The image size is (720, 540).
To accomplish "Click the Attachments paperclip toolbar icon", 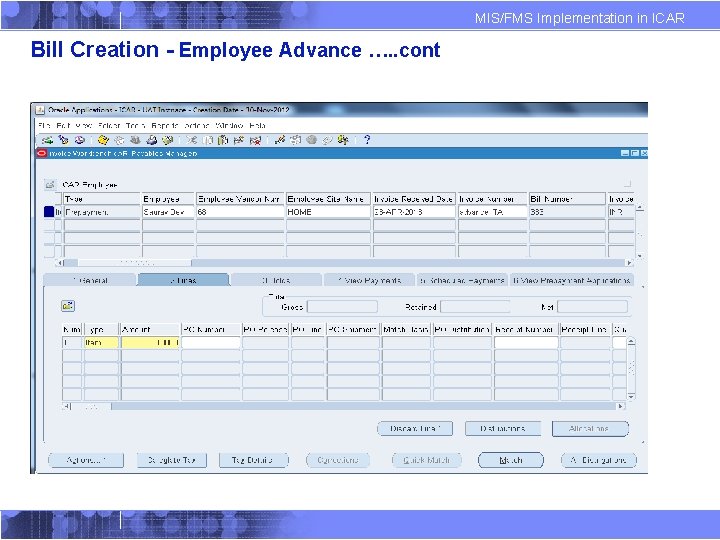I will [x=327, y=140].
